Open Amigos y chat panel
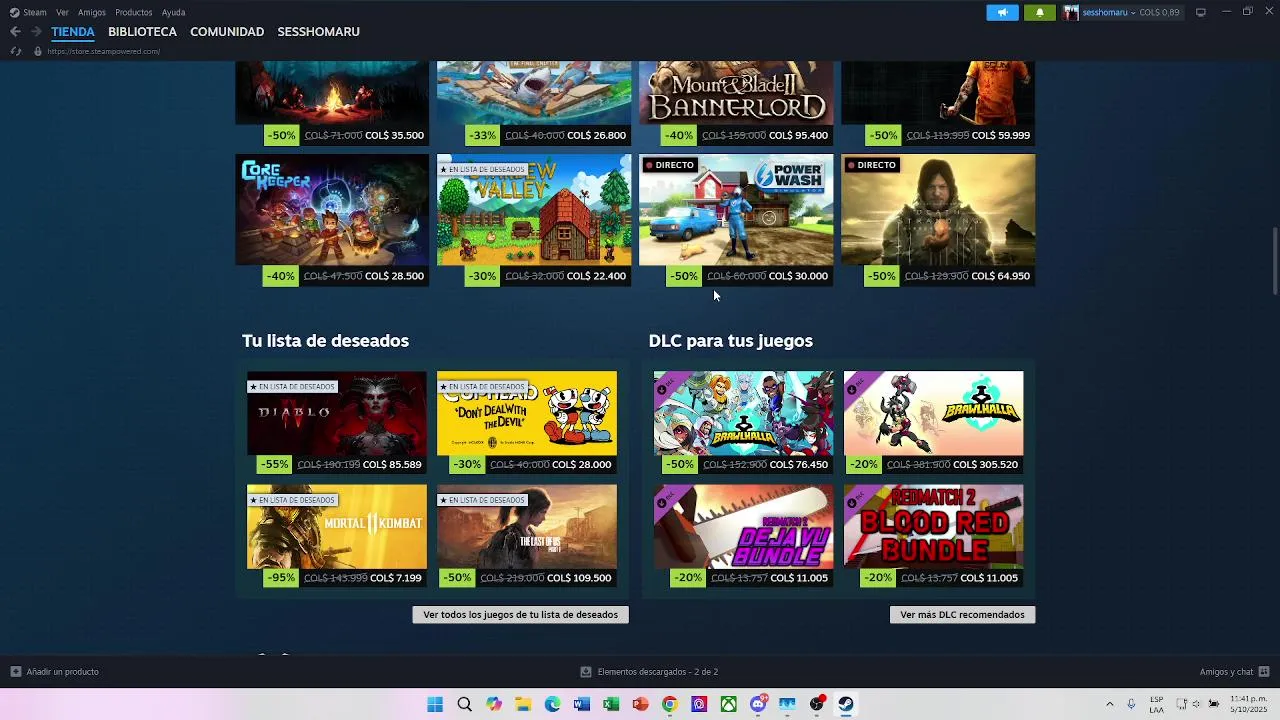The height and width of the screenshot is (720, 1280). (x=1234, y=672)
